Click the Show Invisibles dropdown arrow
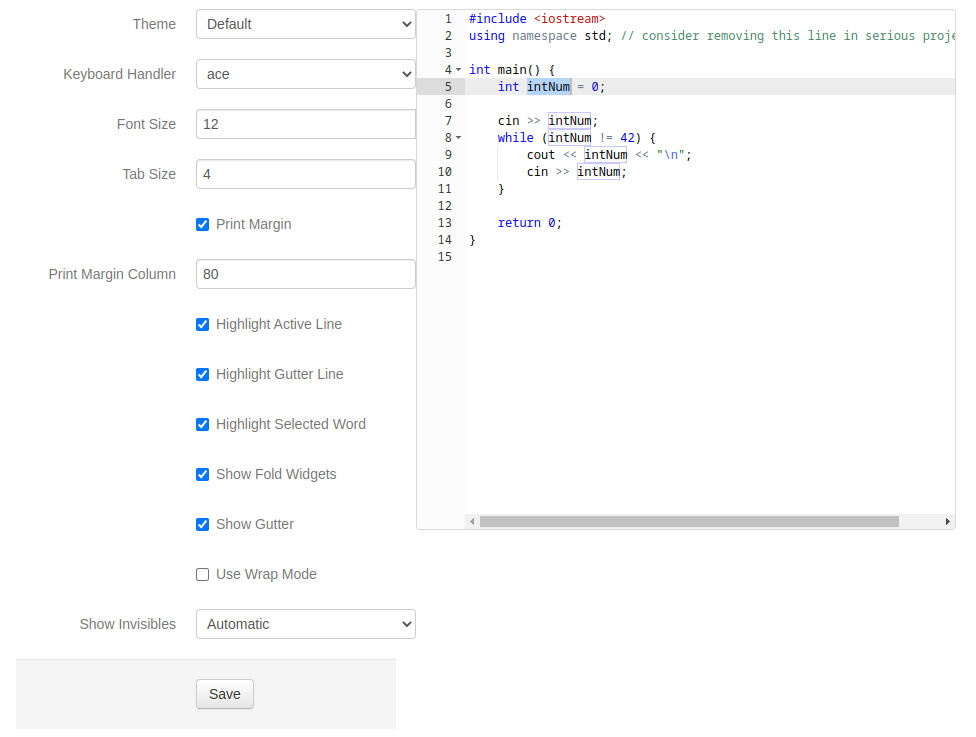The image size is (976, 737). tap(404, 623)
